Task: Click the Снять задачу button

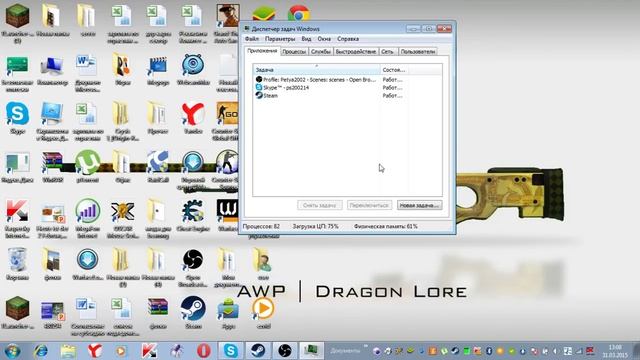Action: [x=319, y=205]
